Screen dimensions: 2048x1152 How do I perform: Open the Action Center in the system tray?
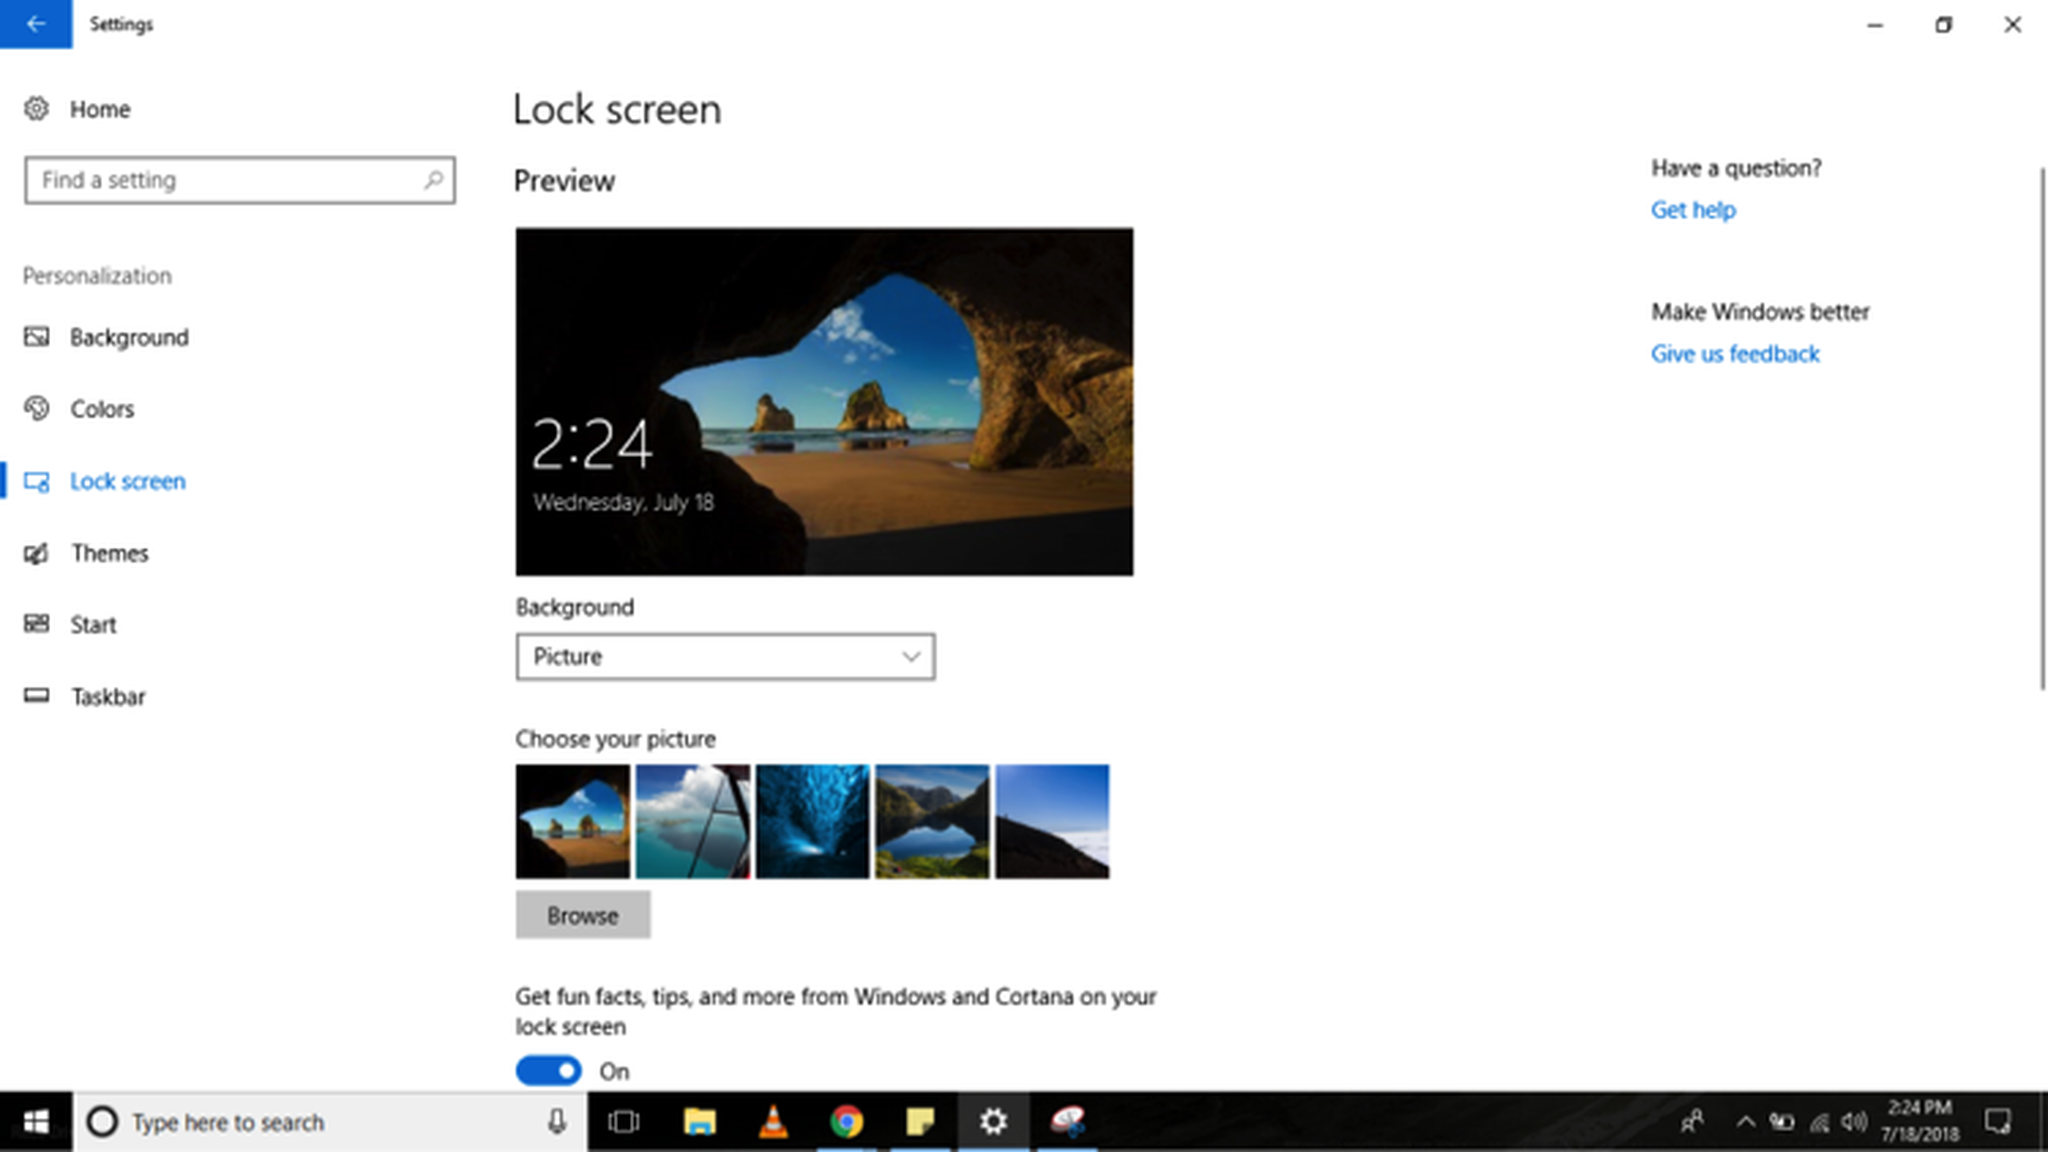point(1997,1122)
